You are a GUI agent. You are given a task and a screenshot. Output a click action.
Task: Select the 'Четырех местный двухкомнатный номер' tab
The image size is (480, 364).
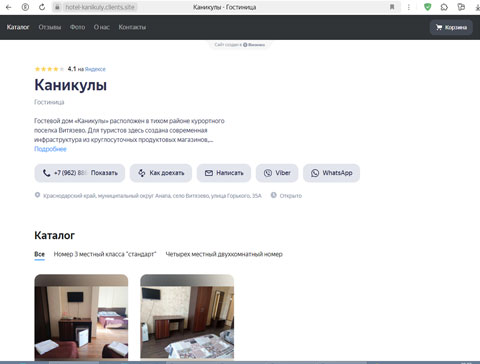pyautogui.click(x=224, y=254)
